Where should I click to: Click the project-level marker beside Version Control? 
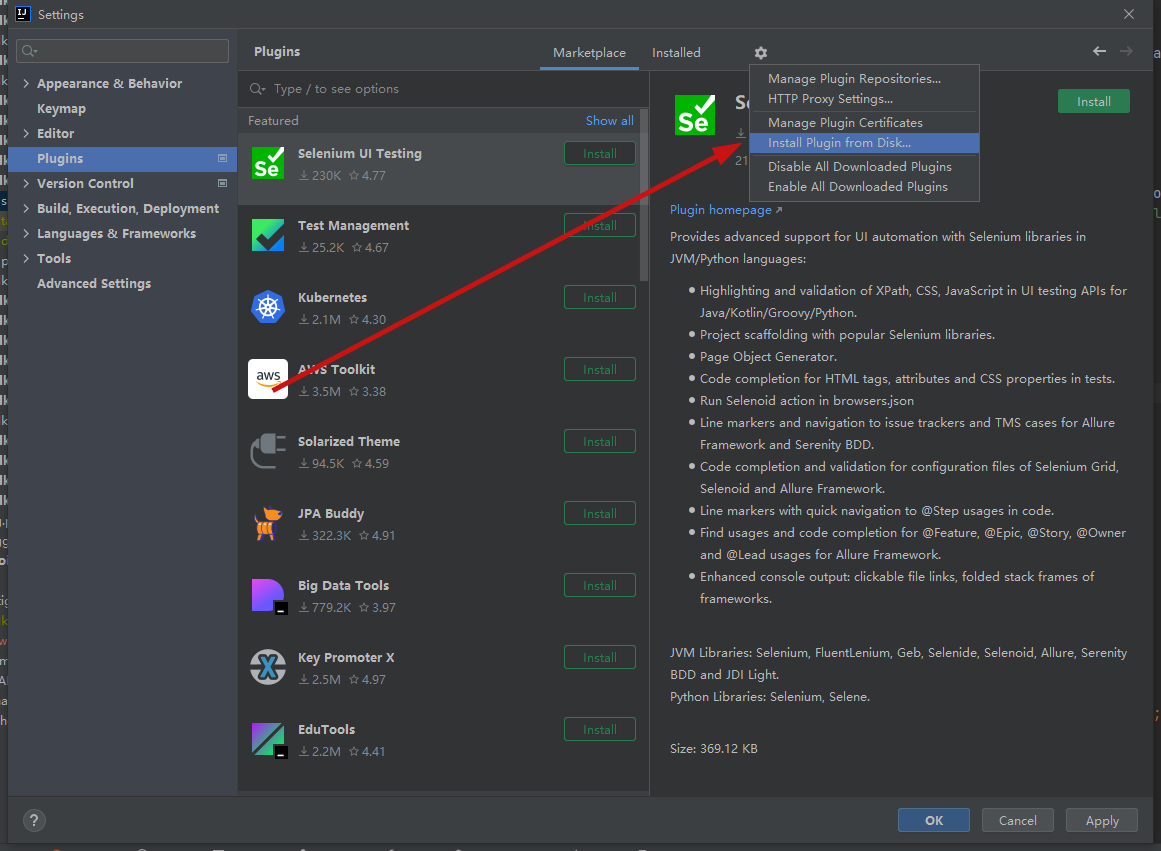point(222,183)
